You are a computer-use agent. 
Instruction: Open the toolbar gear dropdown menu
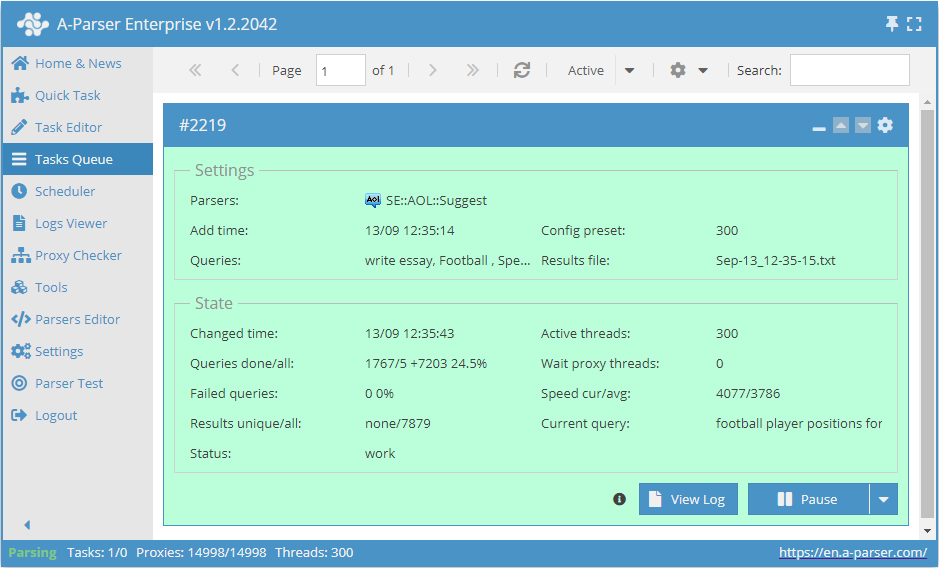(689, 70)
